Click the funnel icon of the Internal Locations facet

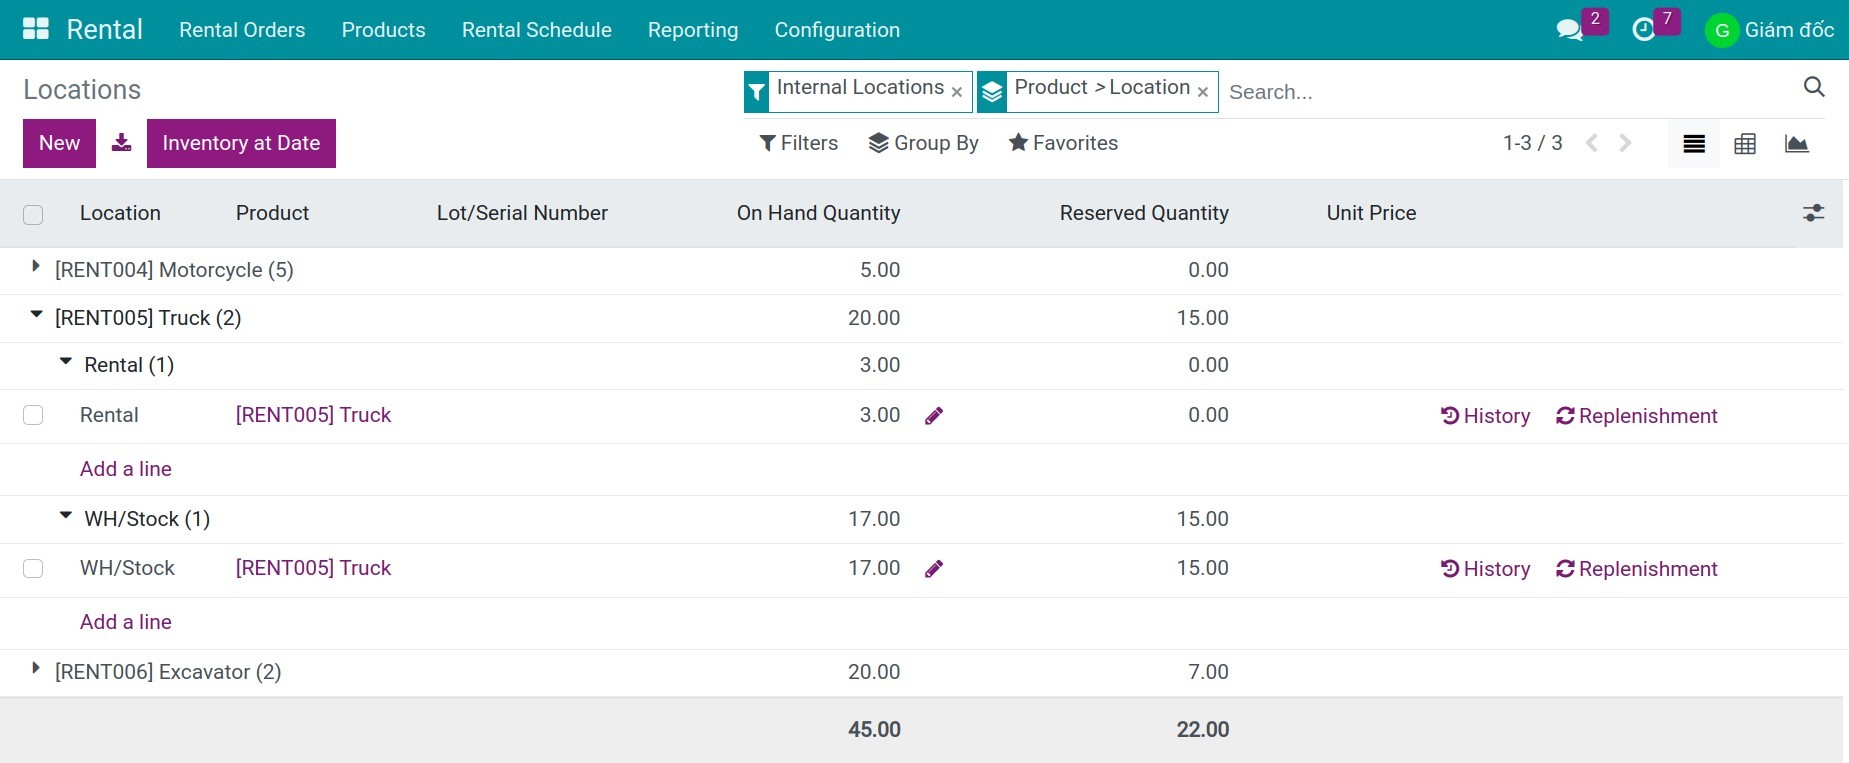point(757,92)
